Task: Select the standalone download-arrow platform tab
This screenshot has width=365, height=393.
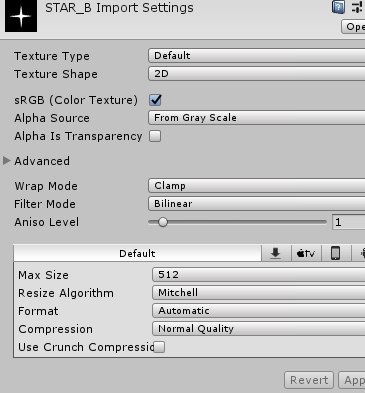Action: click(276, 254)
